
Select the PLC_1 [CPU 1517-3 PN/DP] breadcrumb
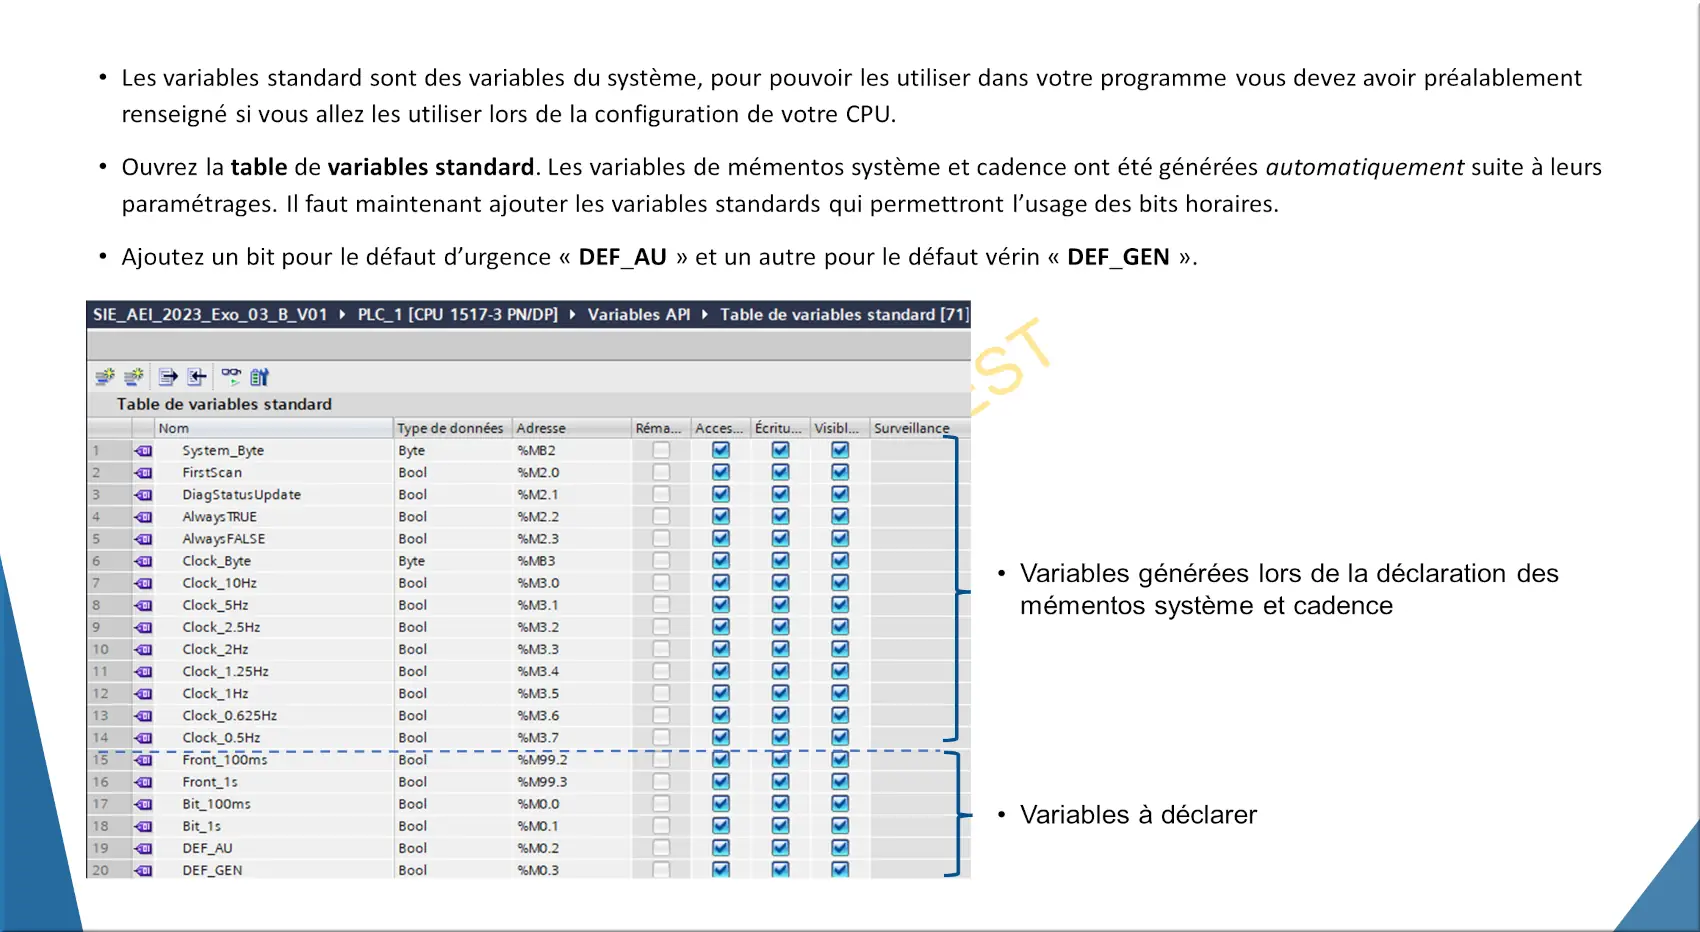click(458, 314)
